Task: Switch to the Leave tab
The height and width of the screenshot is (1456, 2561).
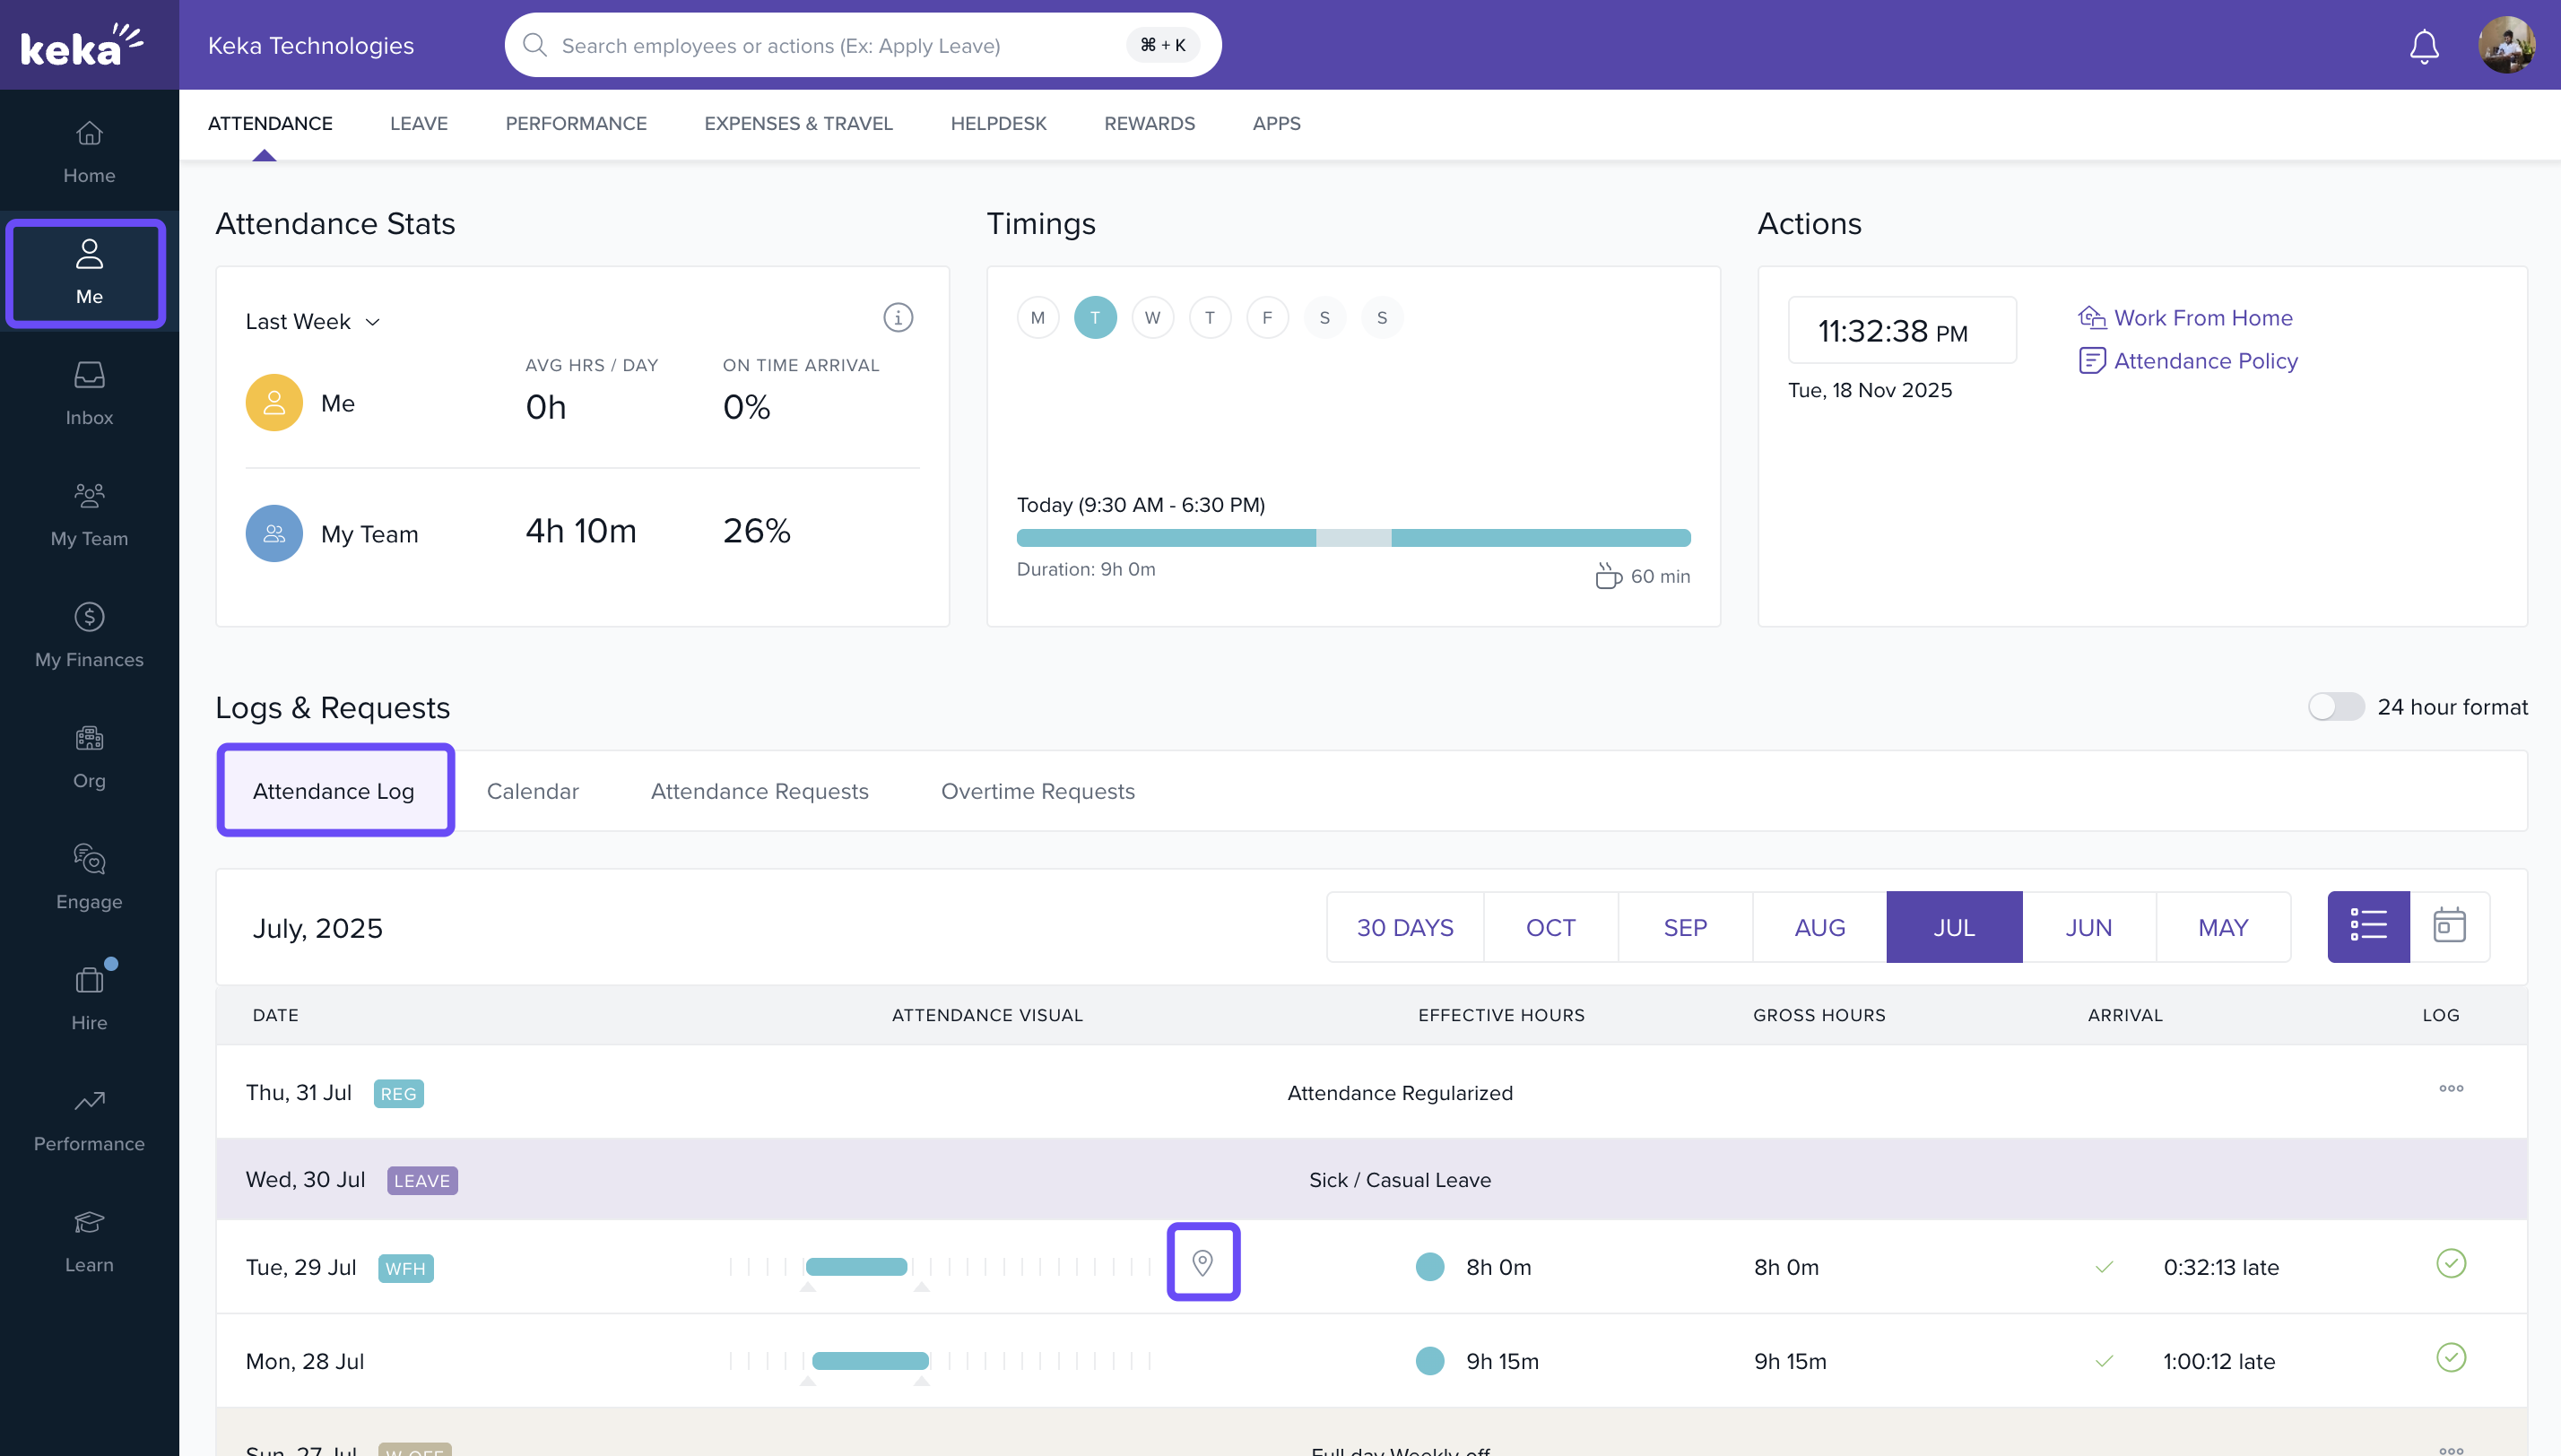Action: tap(418, 124)
